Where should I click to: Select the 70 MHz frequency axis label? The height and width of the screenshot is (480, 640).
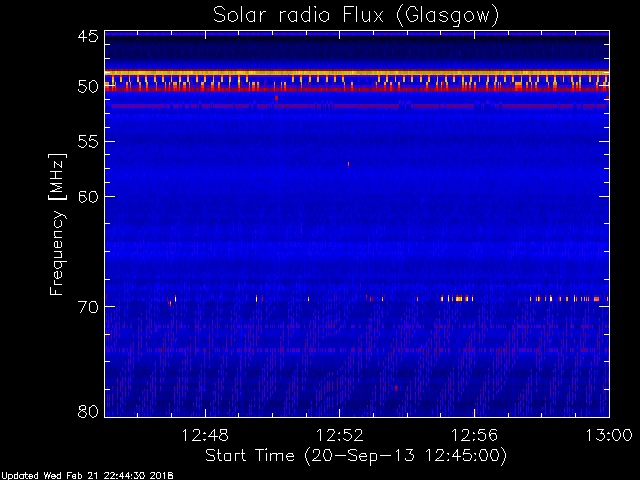(88, 307)
